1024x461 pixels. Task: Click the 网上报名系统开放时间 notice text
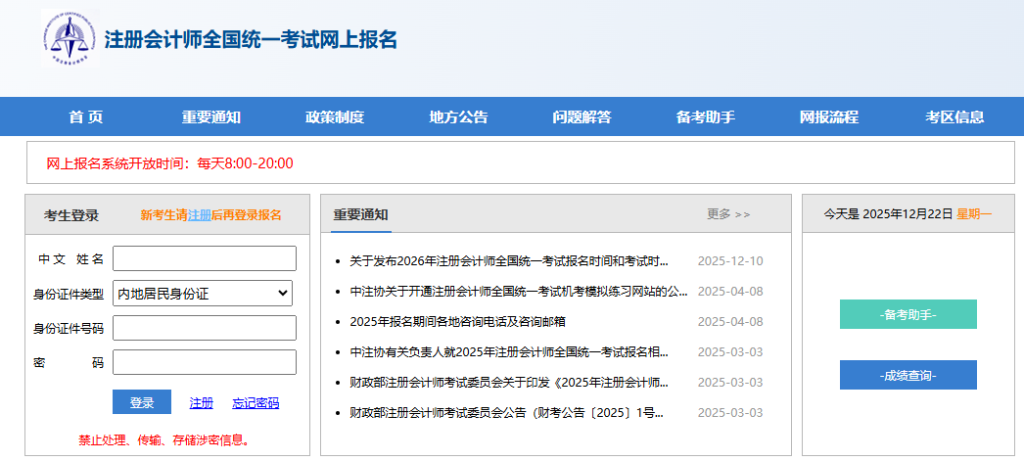(x=170, y=163)
